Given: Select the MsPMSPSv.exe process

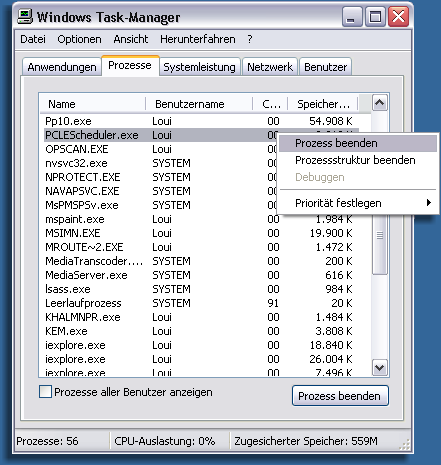Looking at the screenshot, I should 160,205.
